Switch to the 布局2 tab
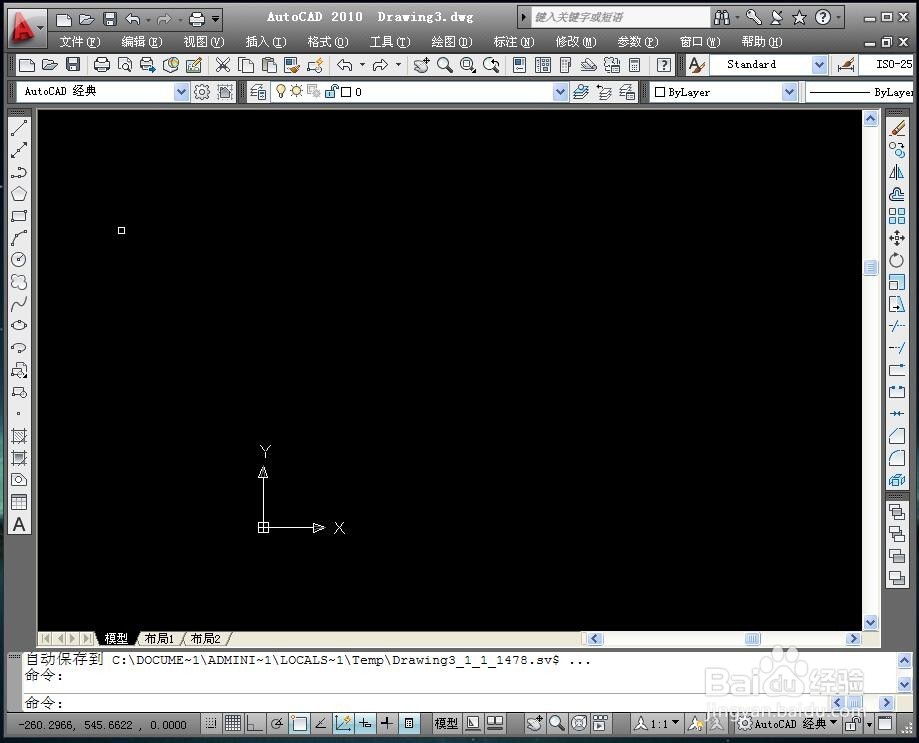This screenshot has height=743, width=919. click(x=205, y=638)
